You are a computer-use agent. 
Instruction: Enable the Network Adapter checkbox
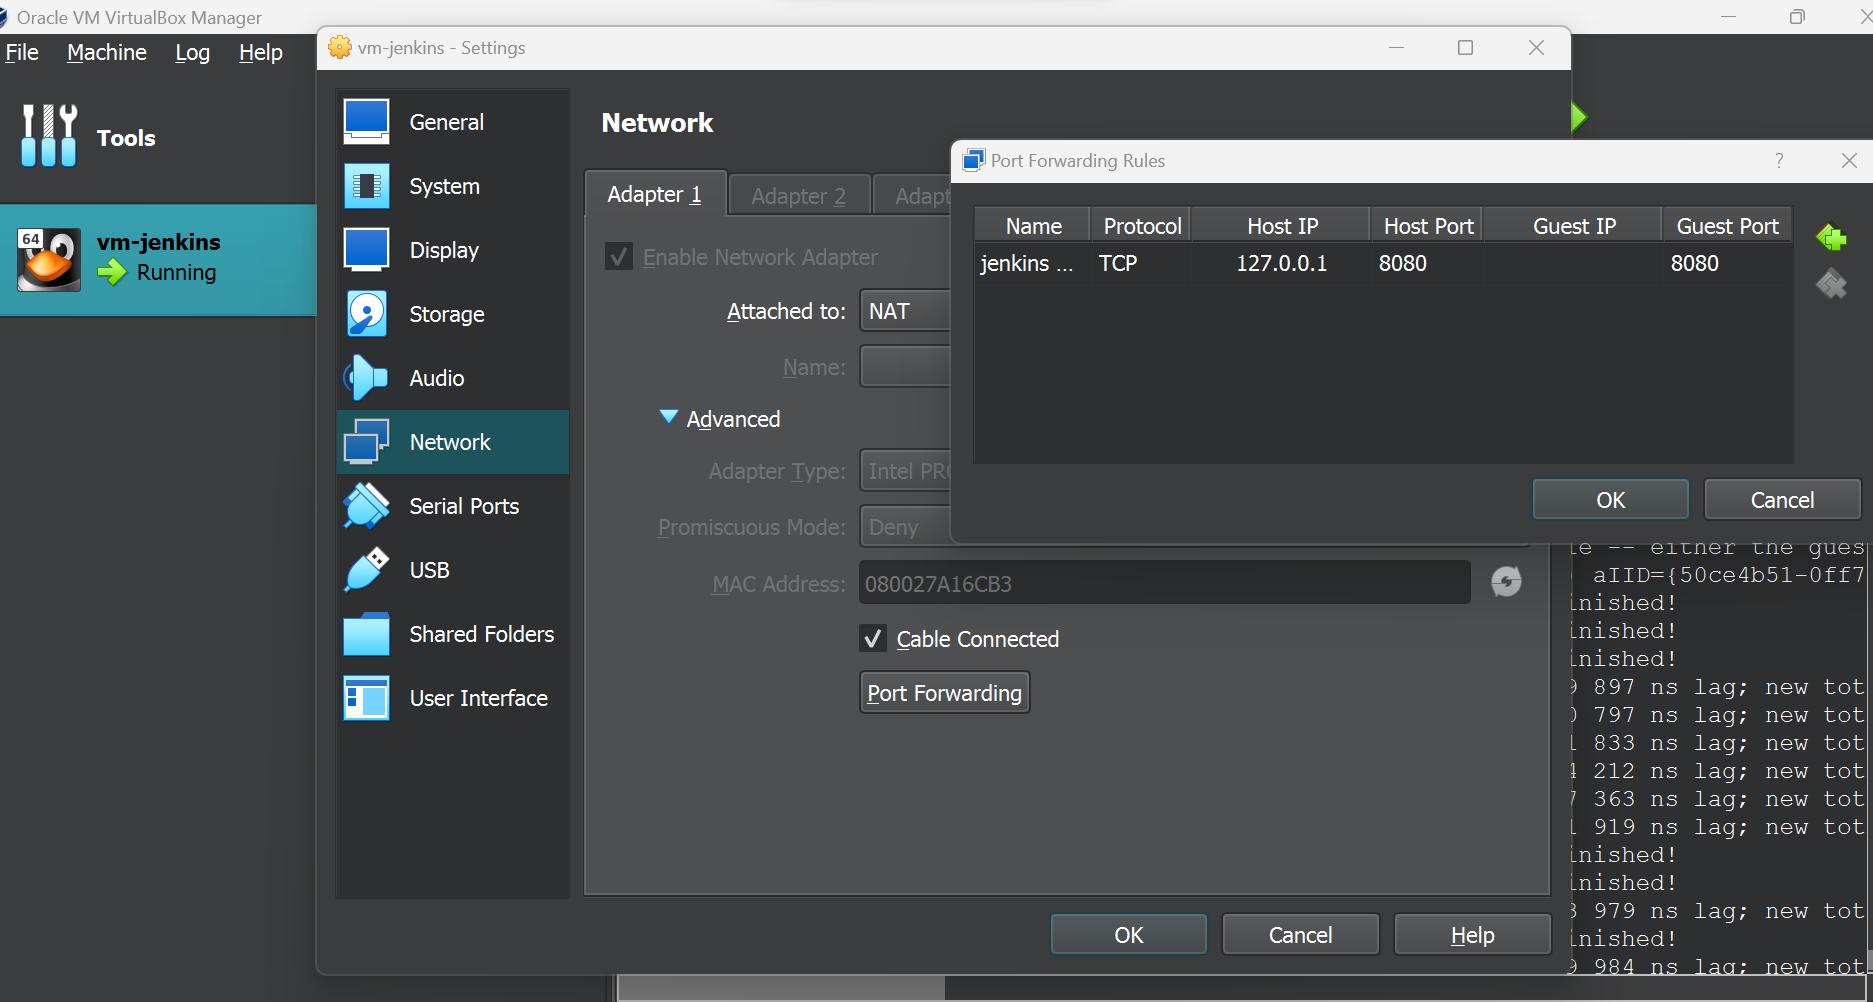pyautogui.click(x=619, y=256)
